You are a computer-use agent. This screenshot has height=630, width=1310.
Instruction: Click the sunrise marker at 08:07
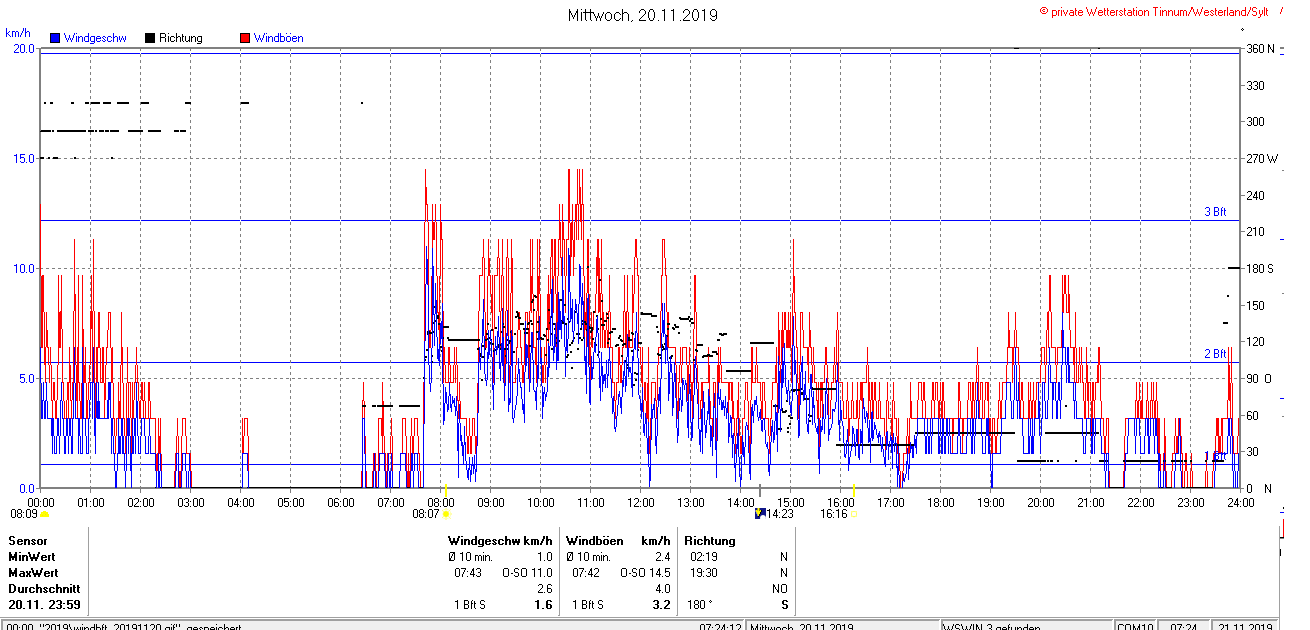446,514
